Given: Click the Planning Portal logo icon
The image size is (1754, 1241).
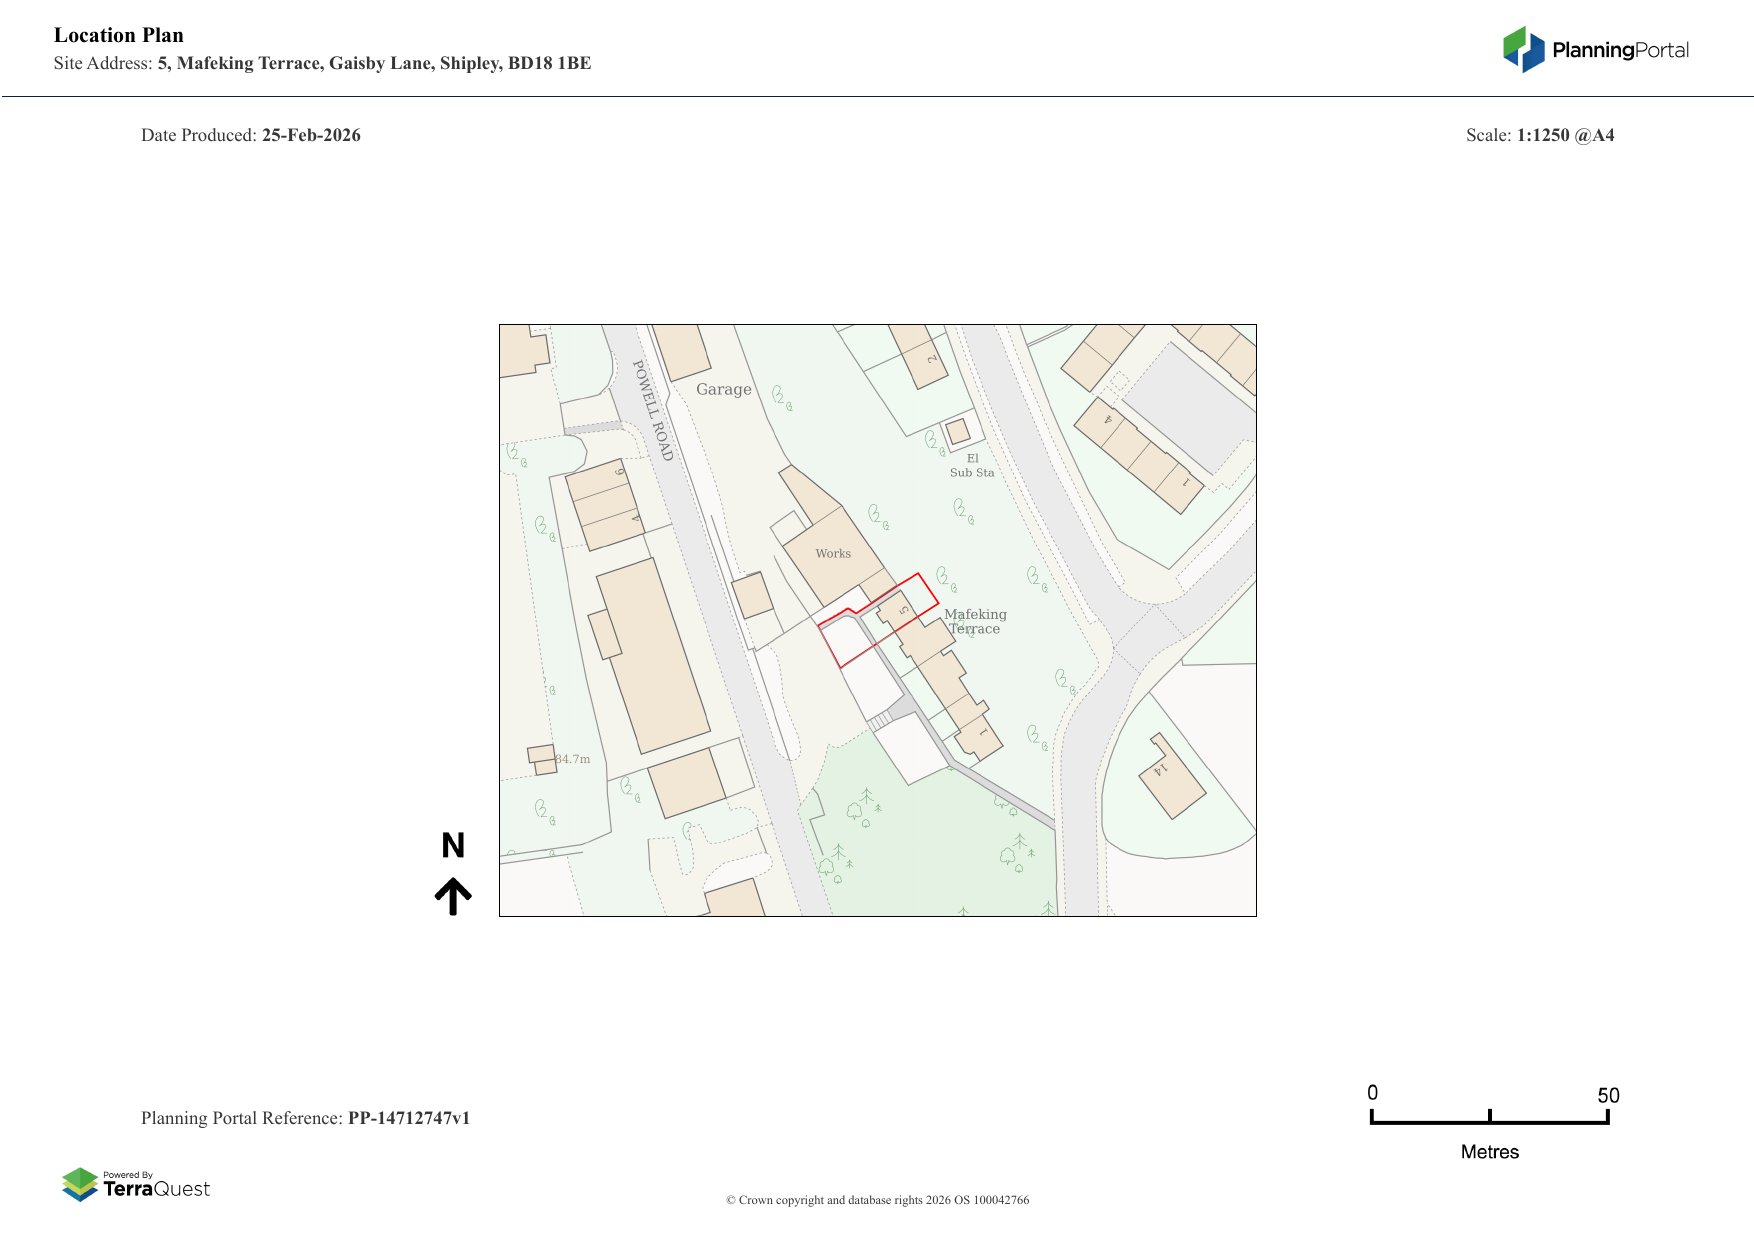Looking at the screenshot, I should pos(1524,49).
